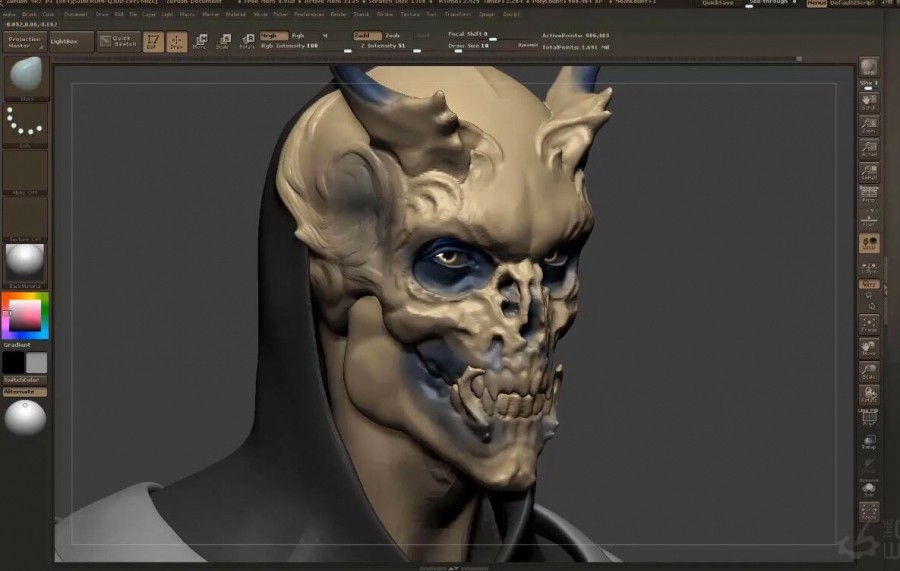Click the Zoom magnifier icon in right shelf
Screen dimensions: 900x571
coord(869,124)
